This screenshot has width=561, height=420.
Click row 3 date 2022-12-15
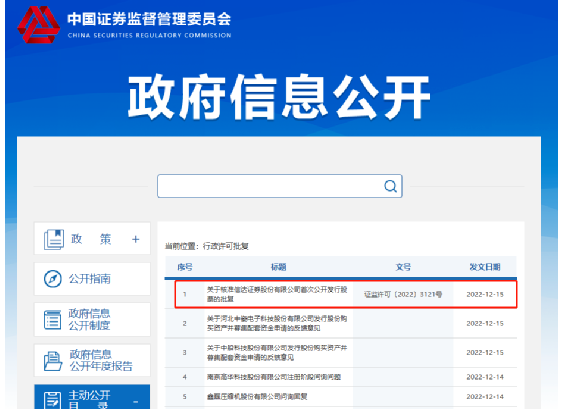coord(485,352)
